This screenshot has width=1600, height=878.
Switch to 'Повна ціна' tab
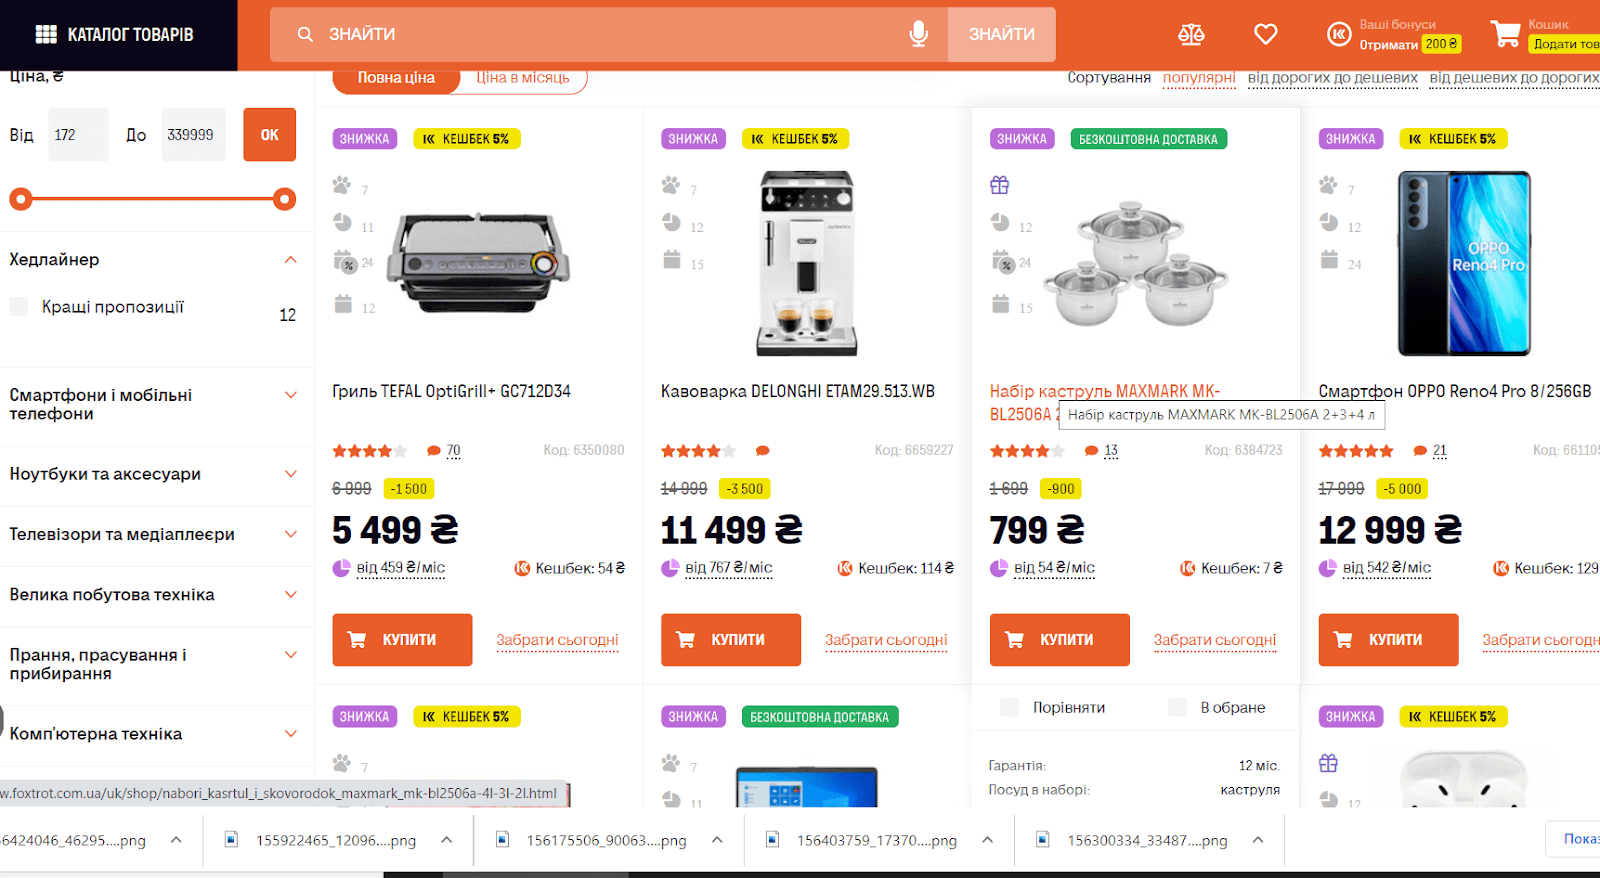point(396,78)
